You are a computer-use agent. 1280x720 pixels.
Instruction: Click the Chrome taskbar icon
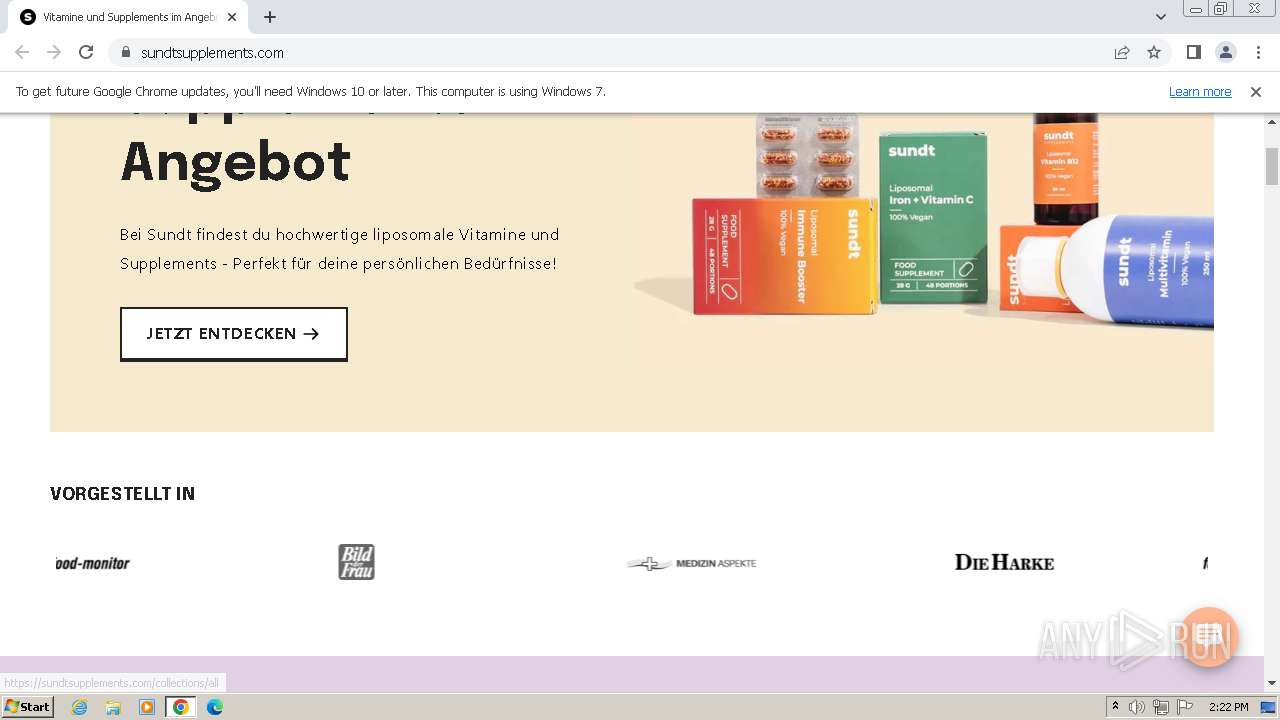tap(180, 707)
